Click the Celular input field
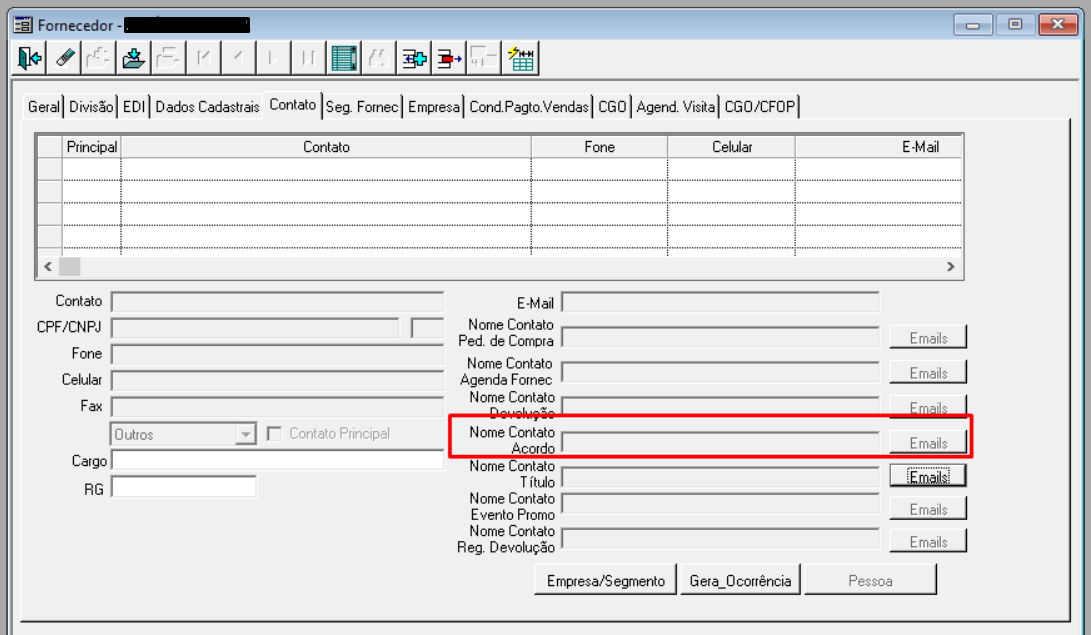This screenshot has width=1091, height=635. [278, 380]
